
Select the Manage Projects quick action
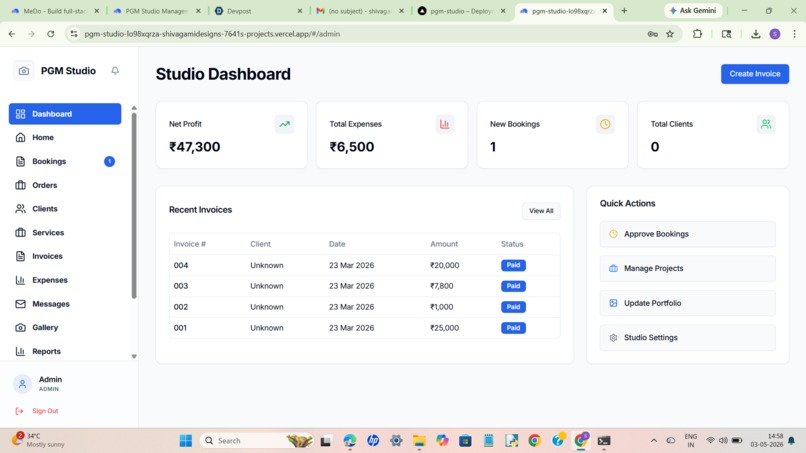687,268
